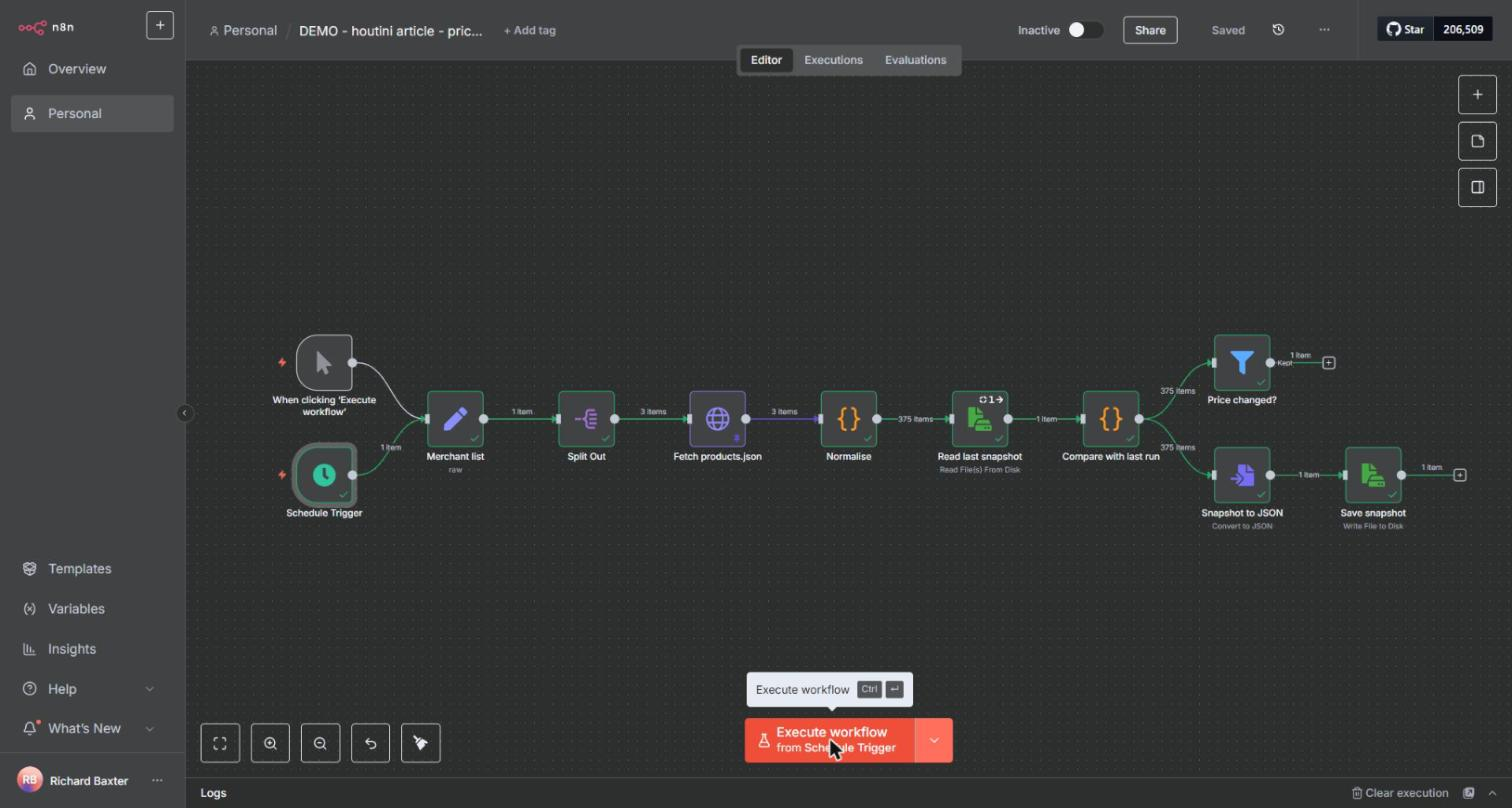1512x808 pixels.
Task: Pop out the Logs panel
Action: tap(1468, 793)
